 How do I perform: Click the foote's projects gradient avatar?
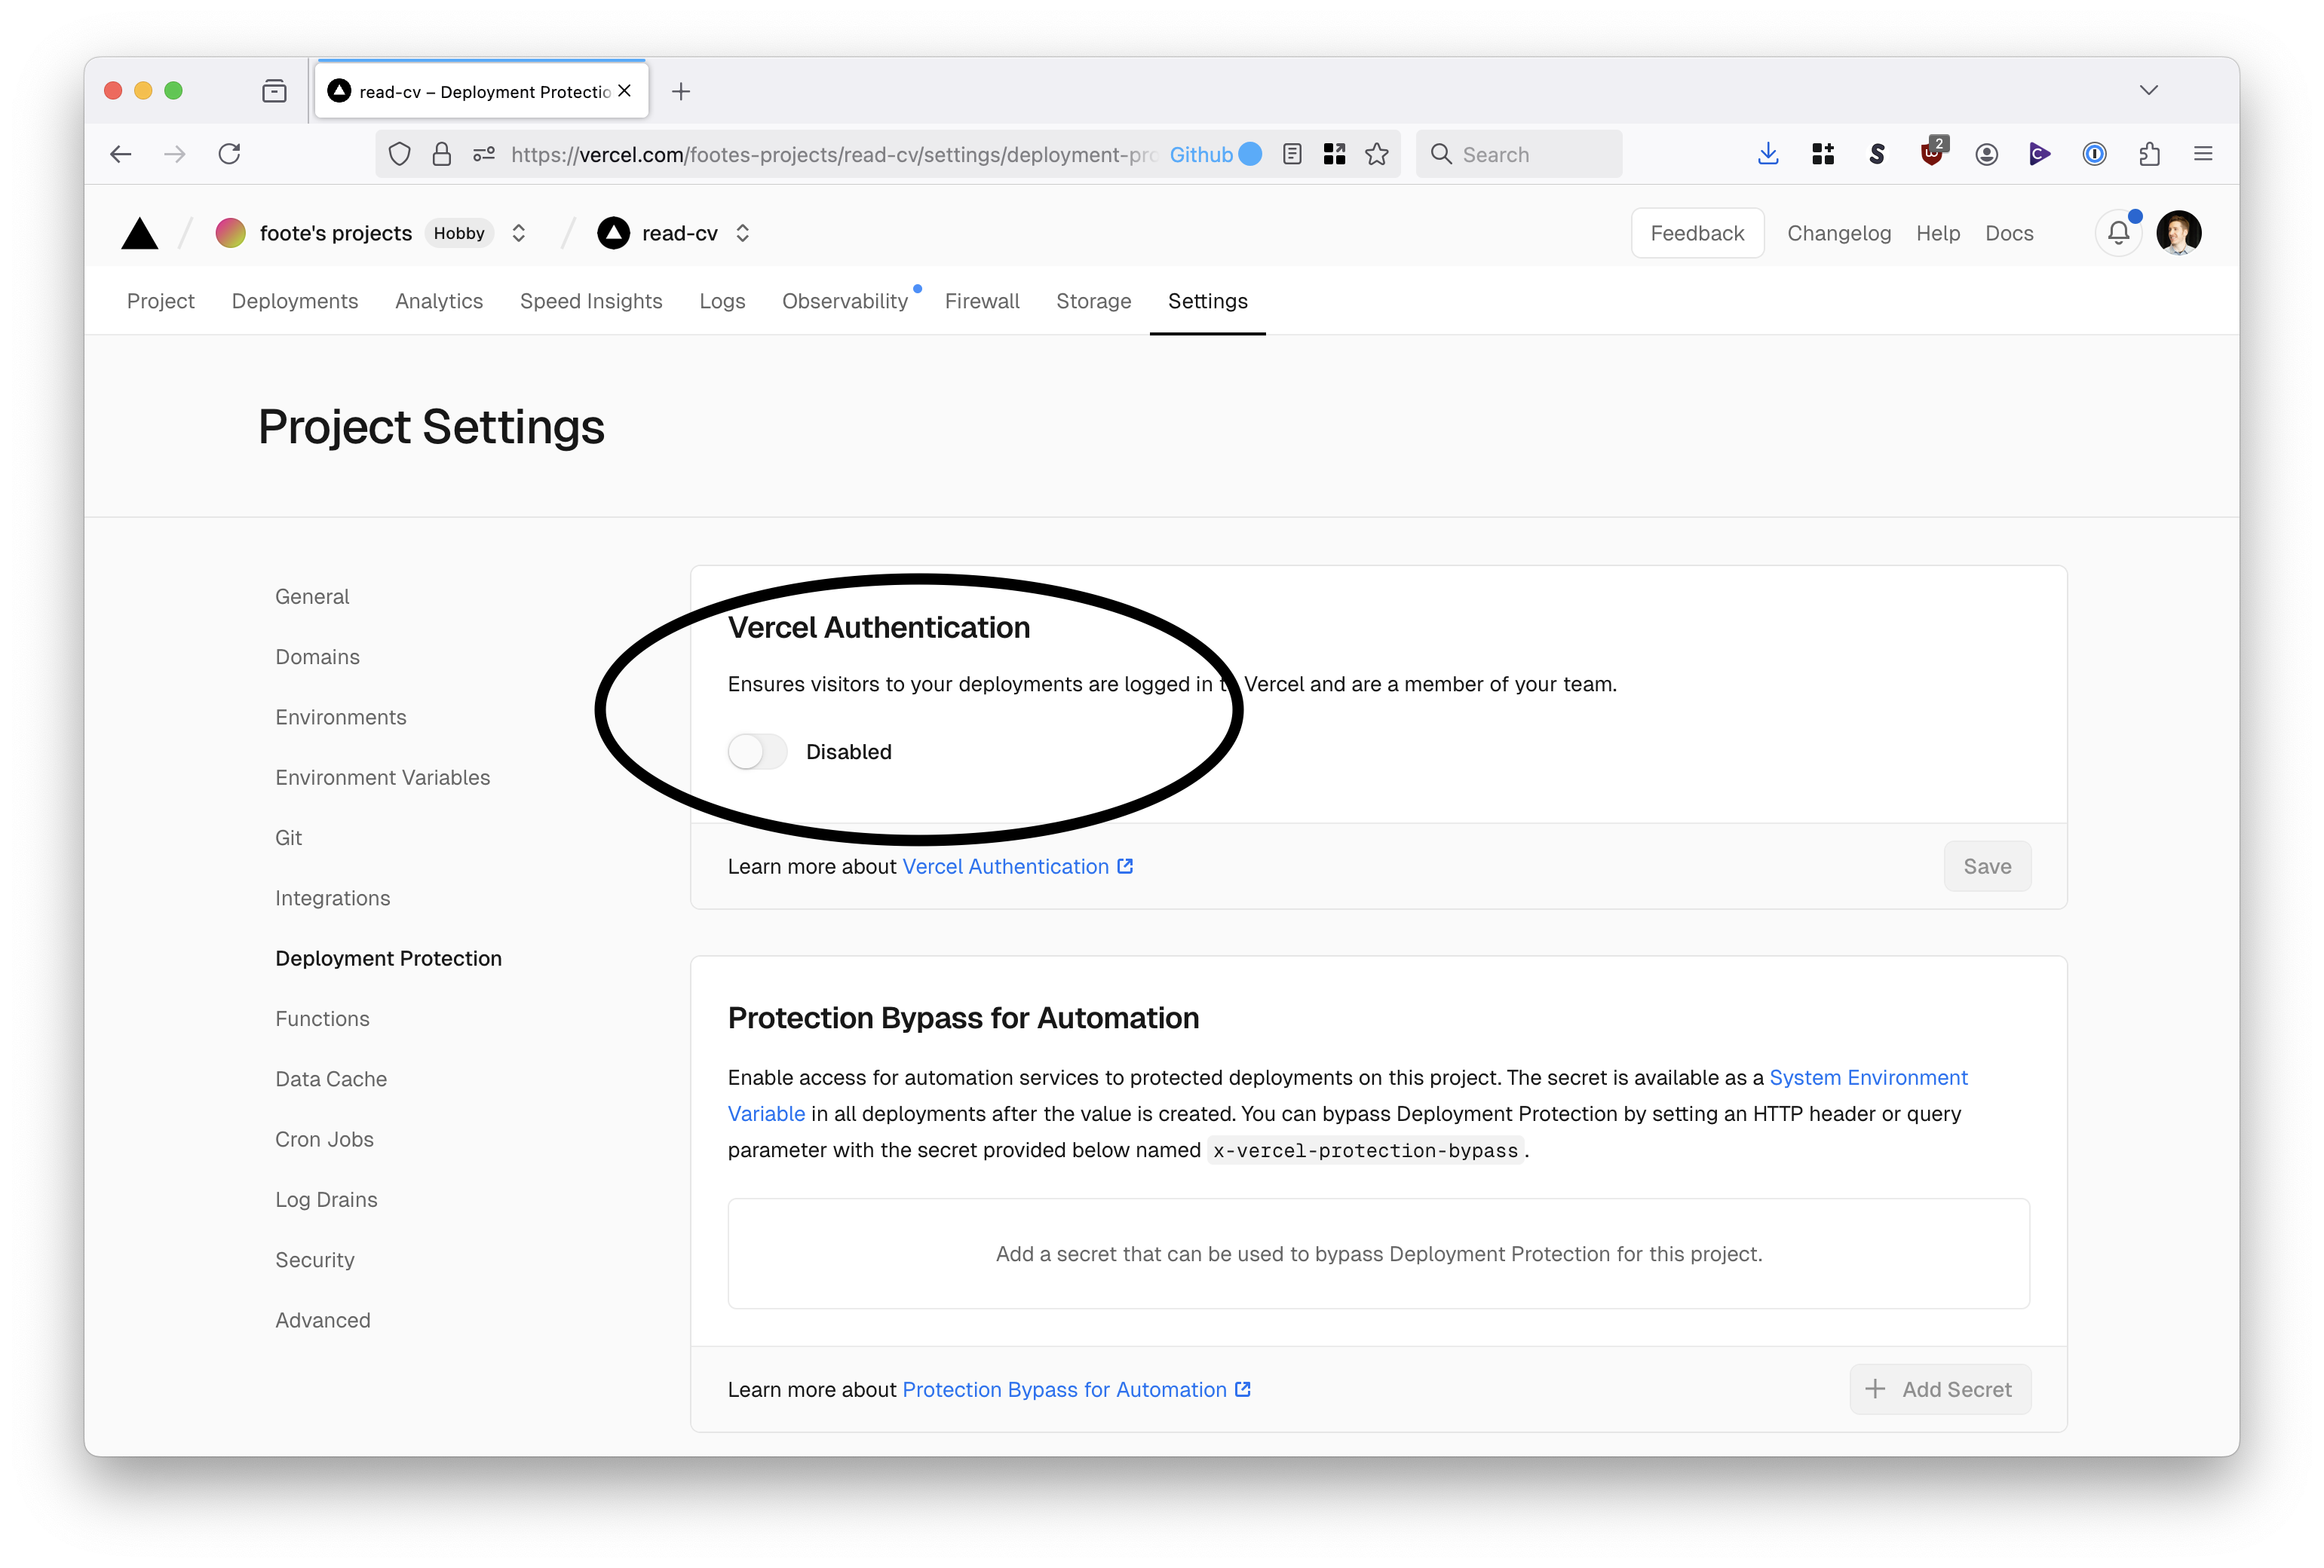(231, 233)
